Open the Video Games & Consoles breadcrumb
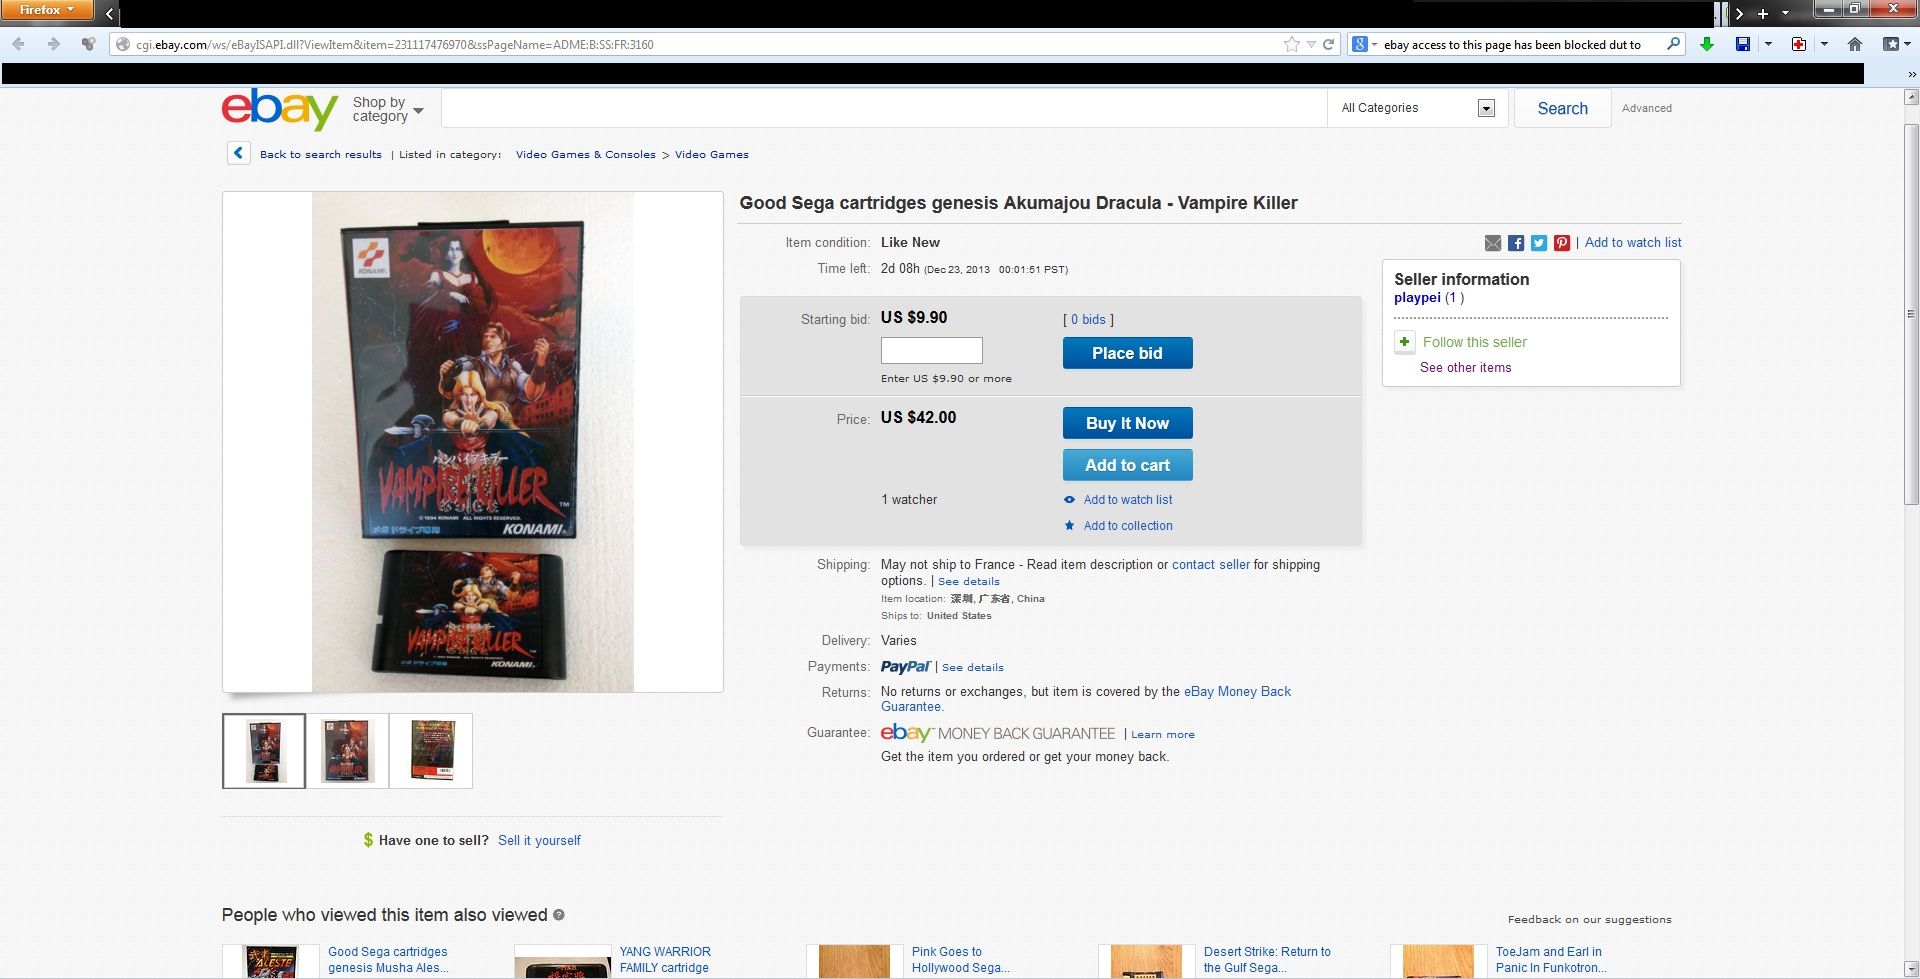 pos(586,154)
